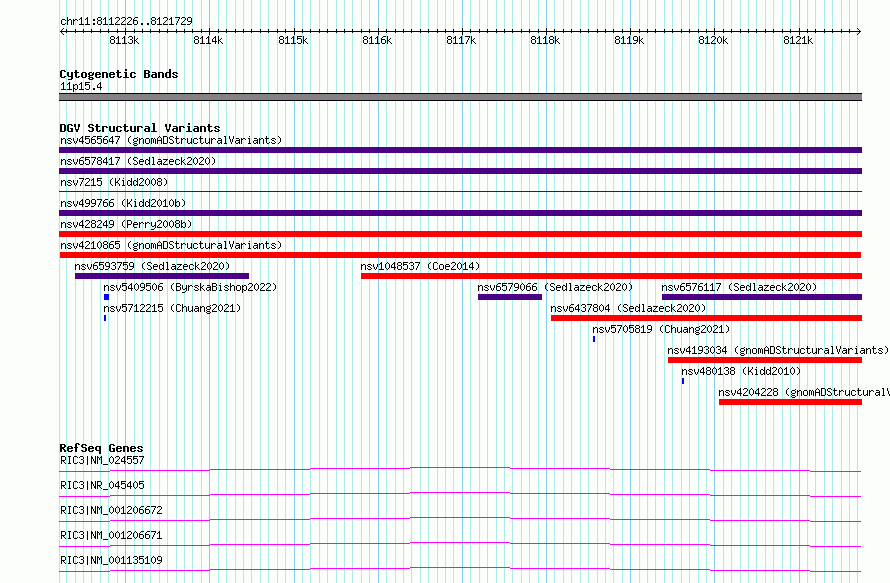Click the 8116k ruler tick label

pyautogui.click(x=377, y=40)
